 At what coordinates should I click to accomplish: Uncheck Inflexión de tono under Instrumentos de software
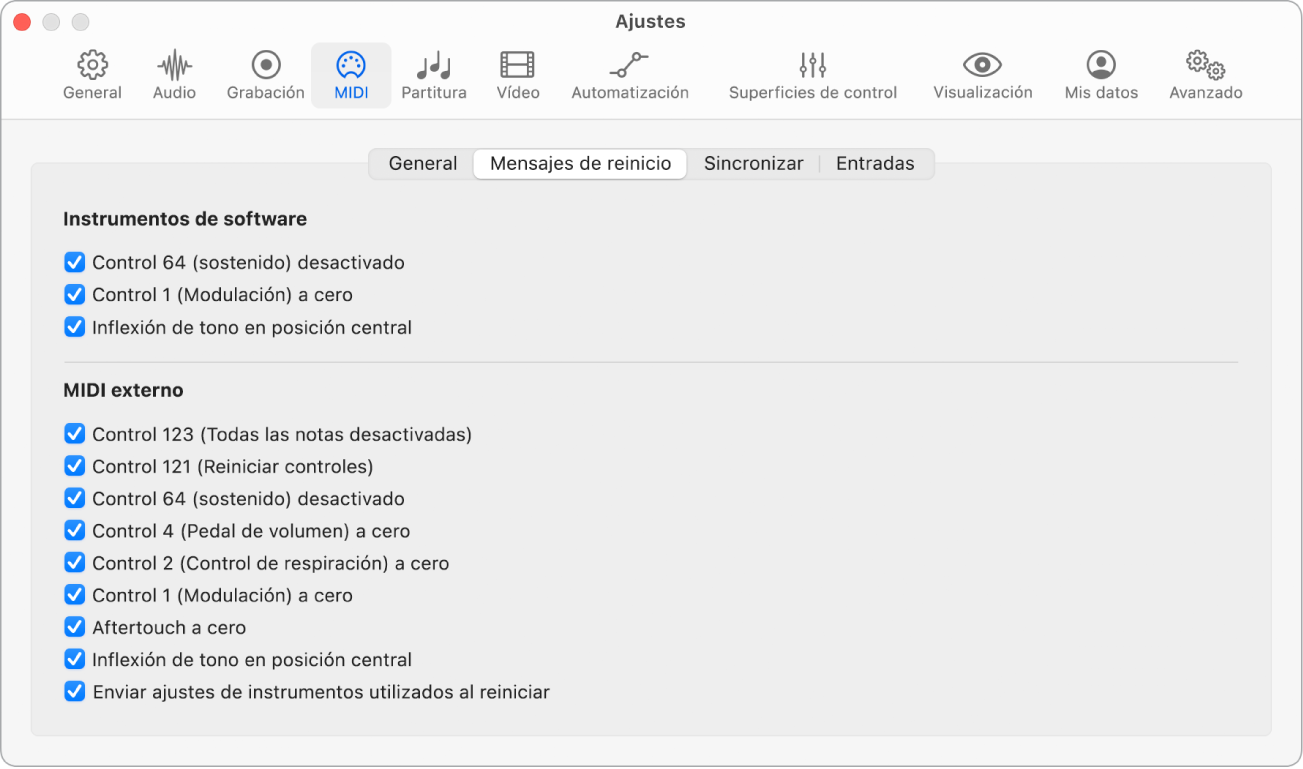pos(74,327)
